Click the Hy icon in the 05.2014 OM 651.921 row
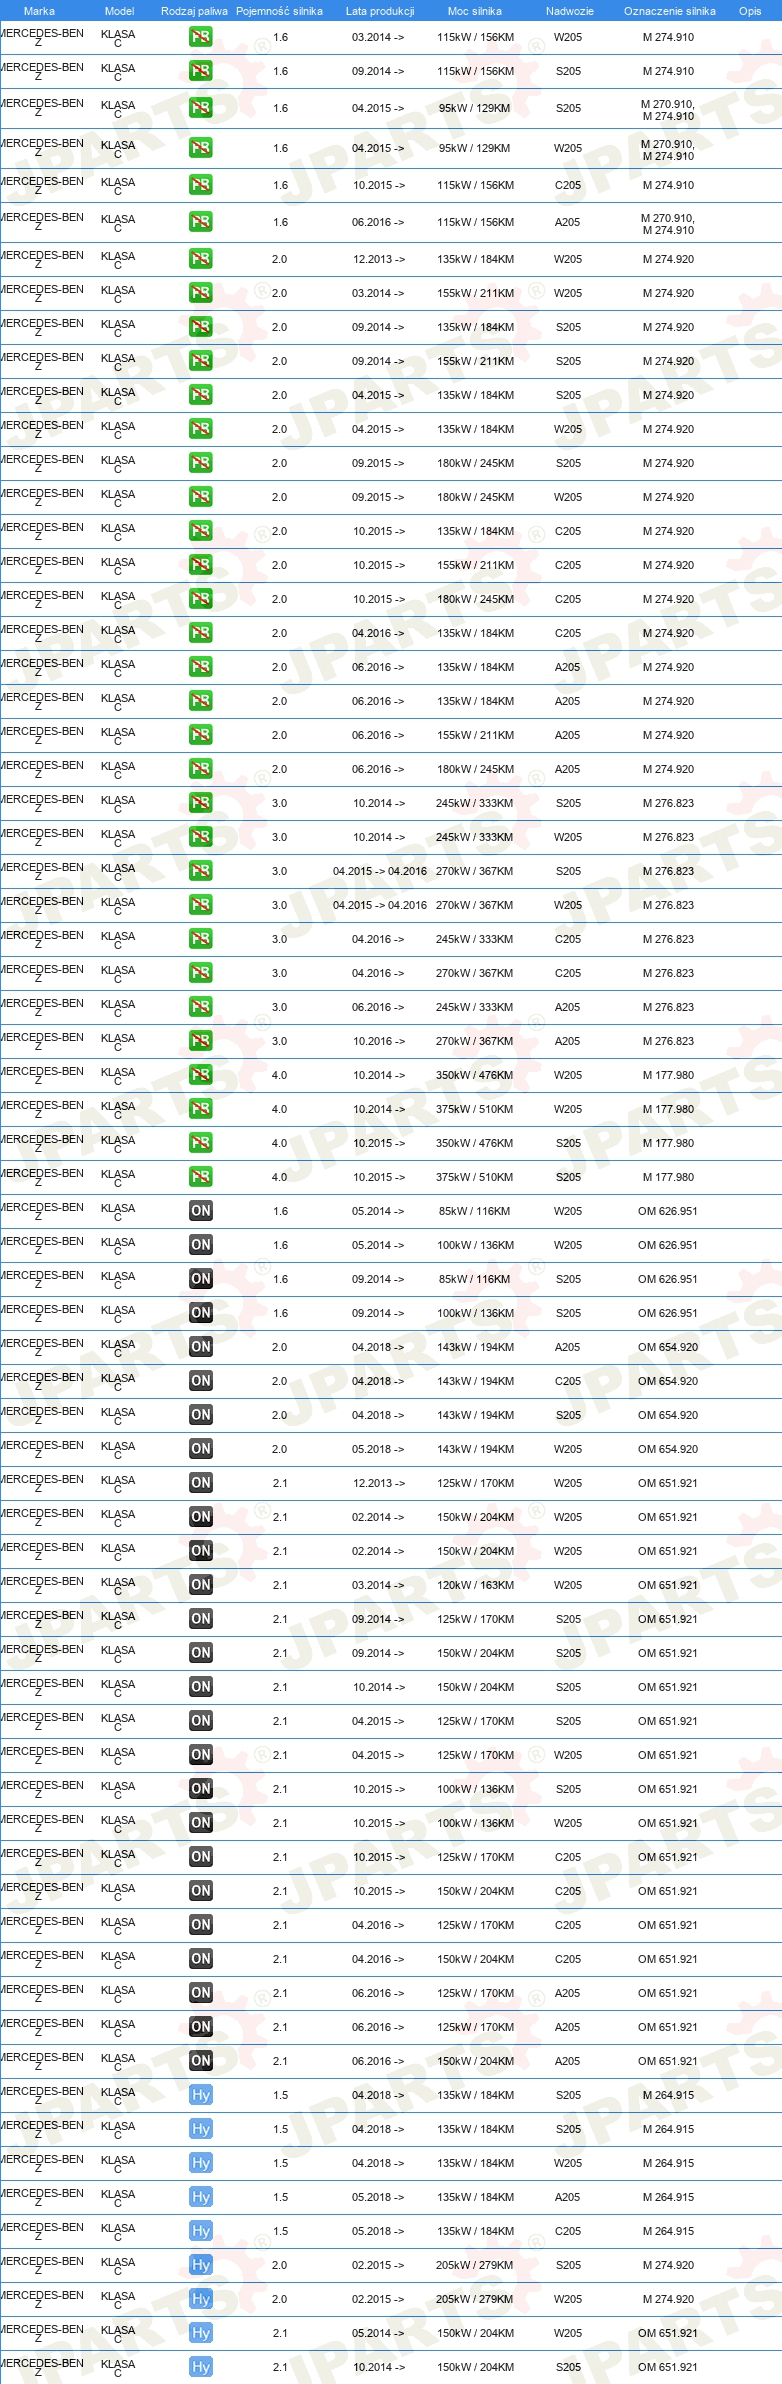The height and width of the screenshot is (2384, 782). tap(201, 2333)
